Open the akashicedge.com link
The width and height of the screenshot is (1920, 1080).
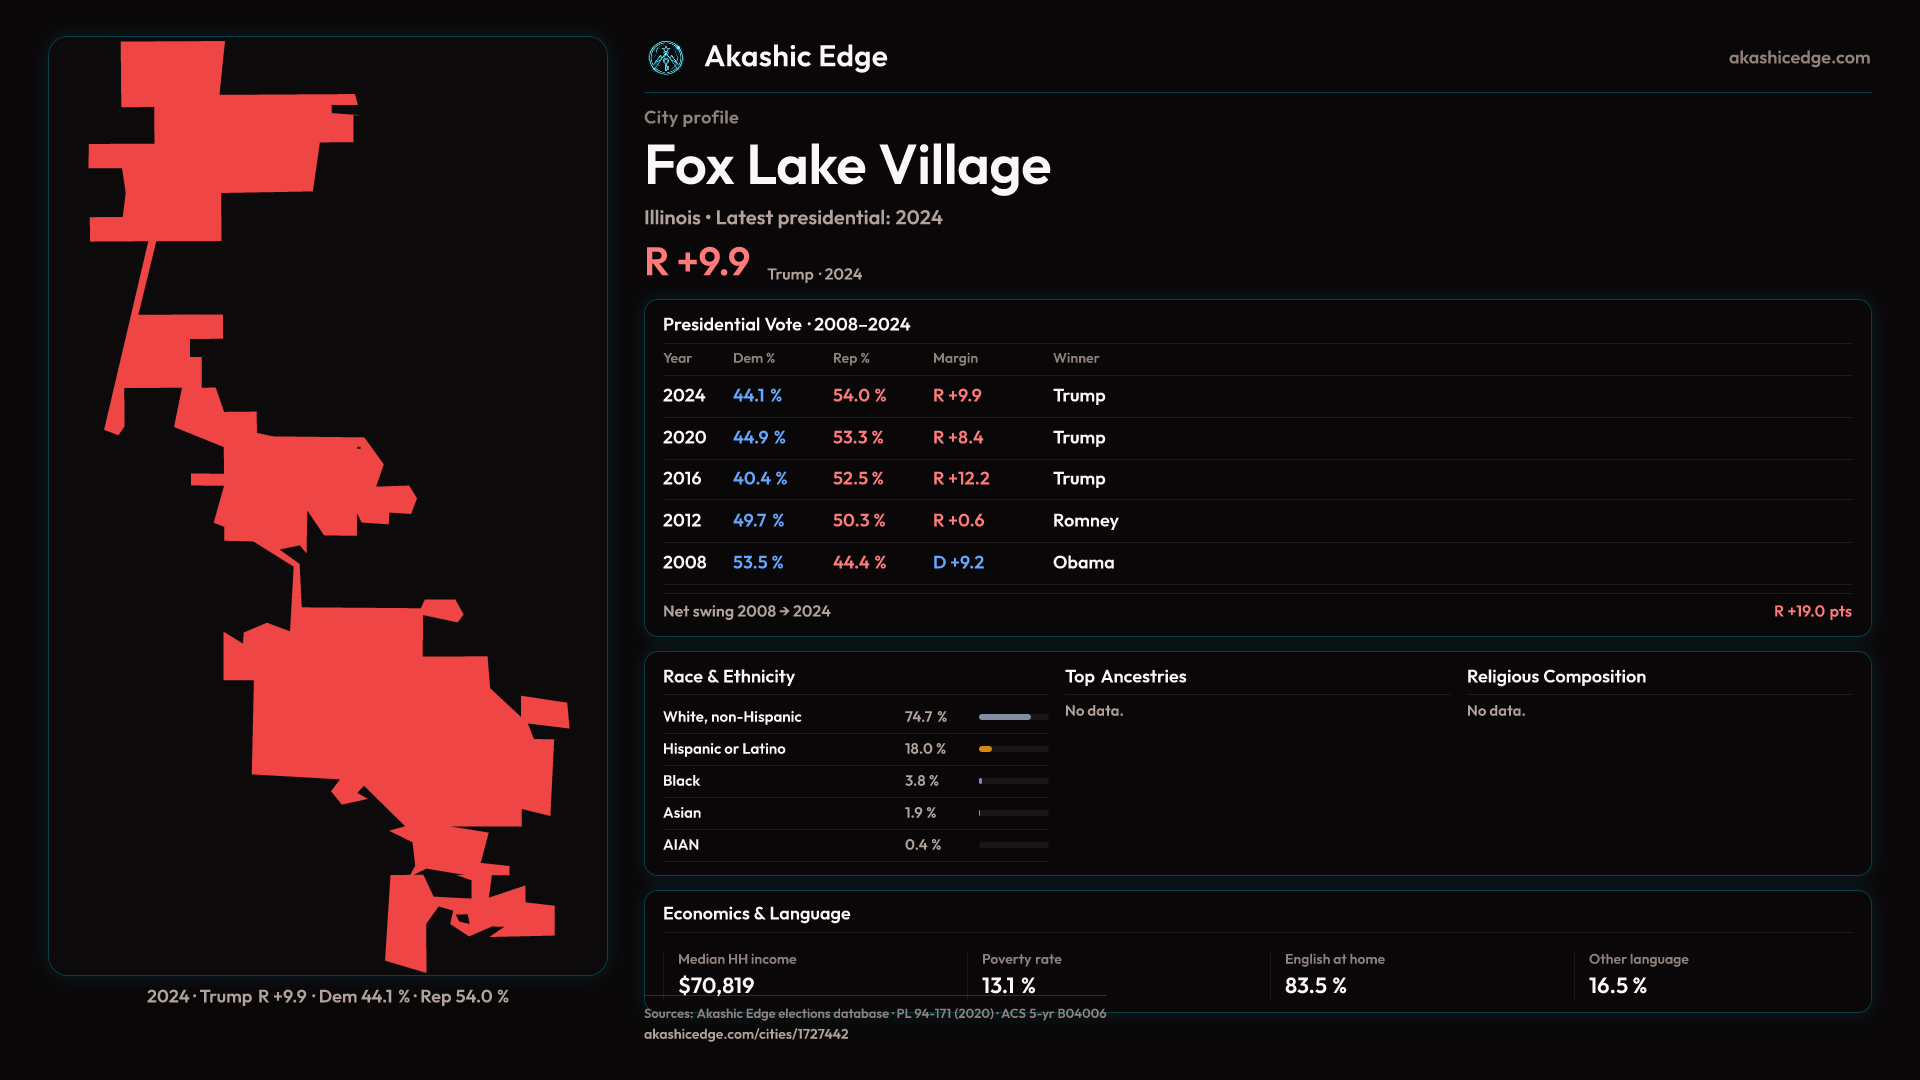[1798, 58]
